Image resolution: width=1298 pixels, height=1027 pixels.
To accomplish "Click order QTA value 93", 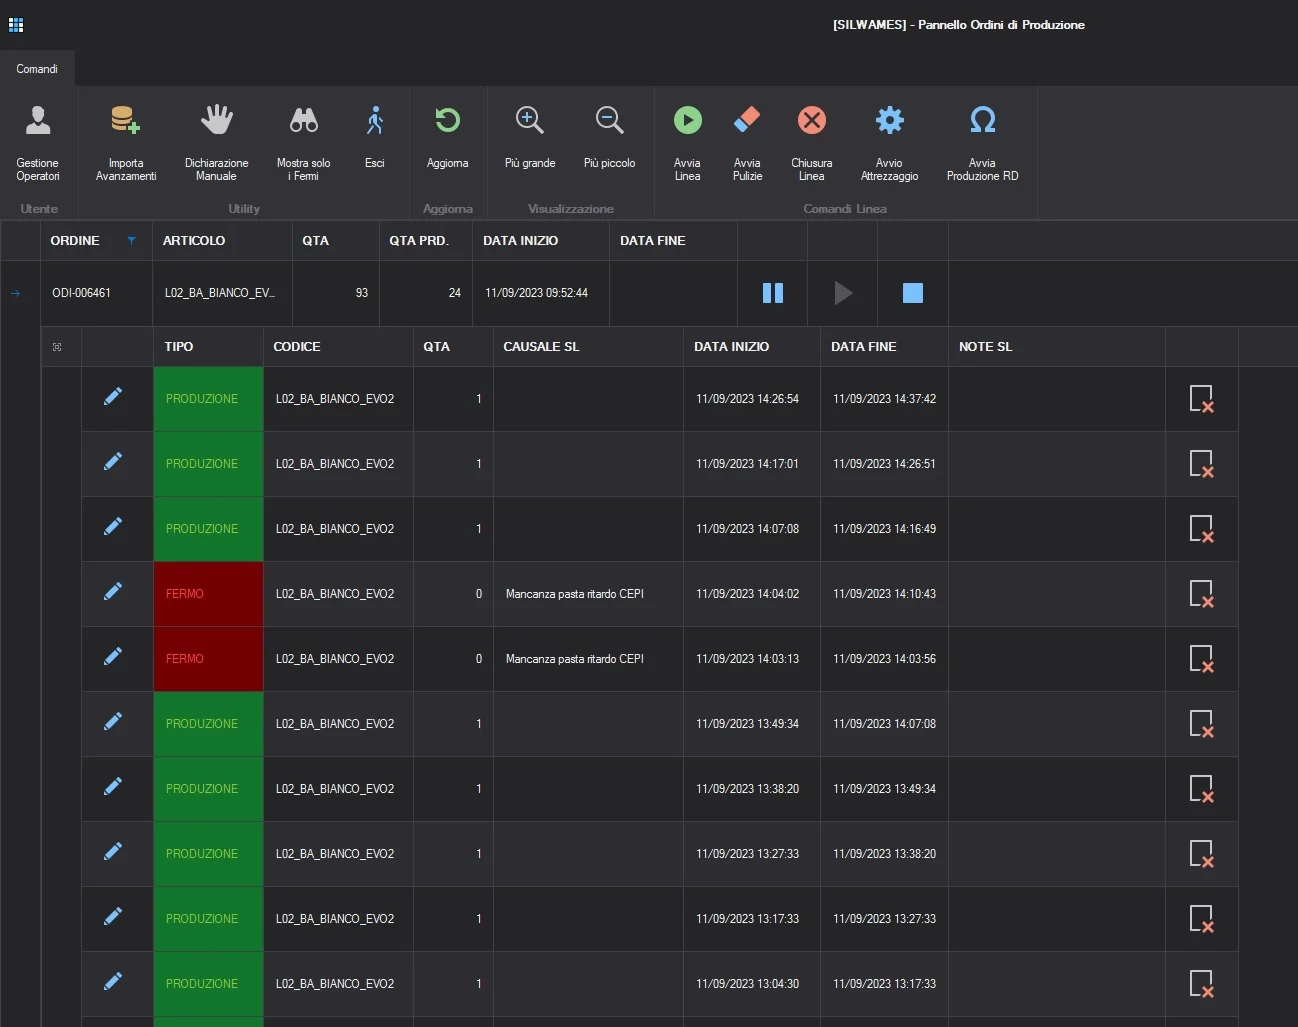I will (x=336, y=293).
